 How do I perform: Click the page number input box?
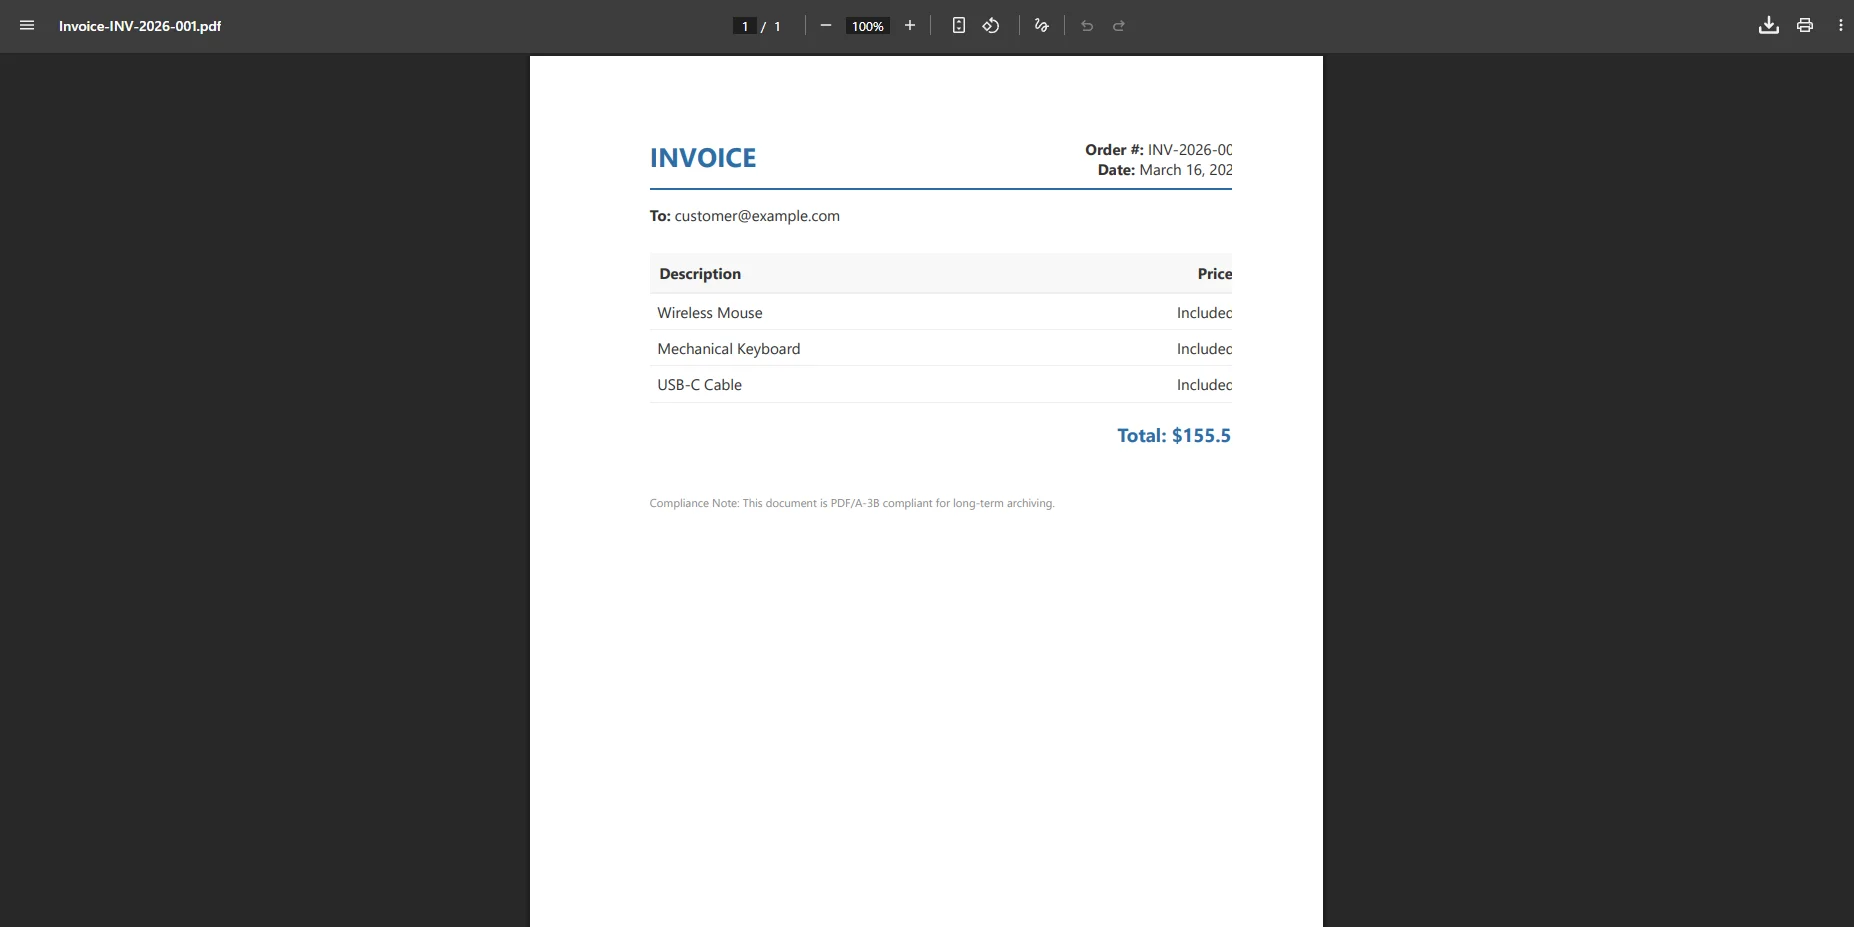pyautogui.click(x=745, y=26)
